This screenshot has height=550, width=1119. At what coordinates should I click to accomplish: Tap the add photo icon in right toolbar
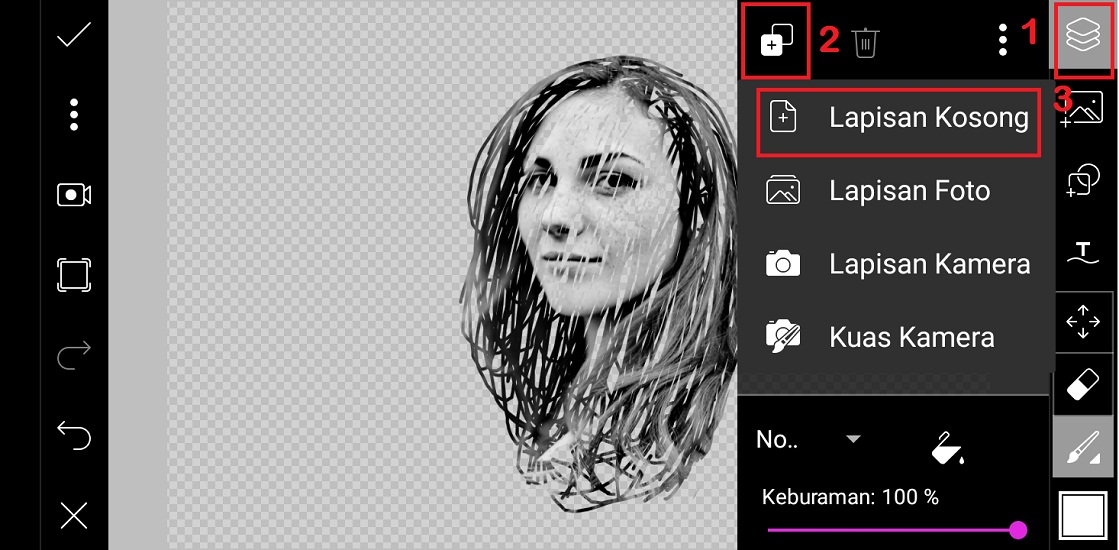coord(1083,109)
